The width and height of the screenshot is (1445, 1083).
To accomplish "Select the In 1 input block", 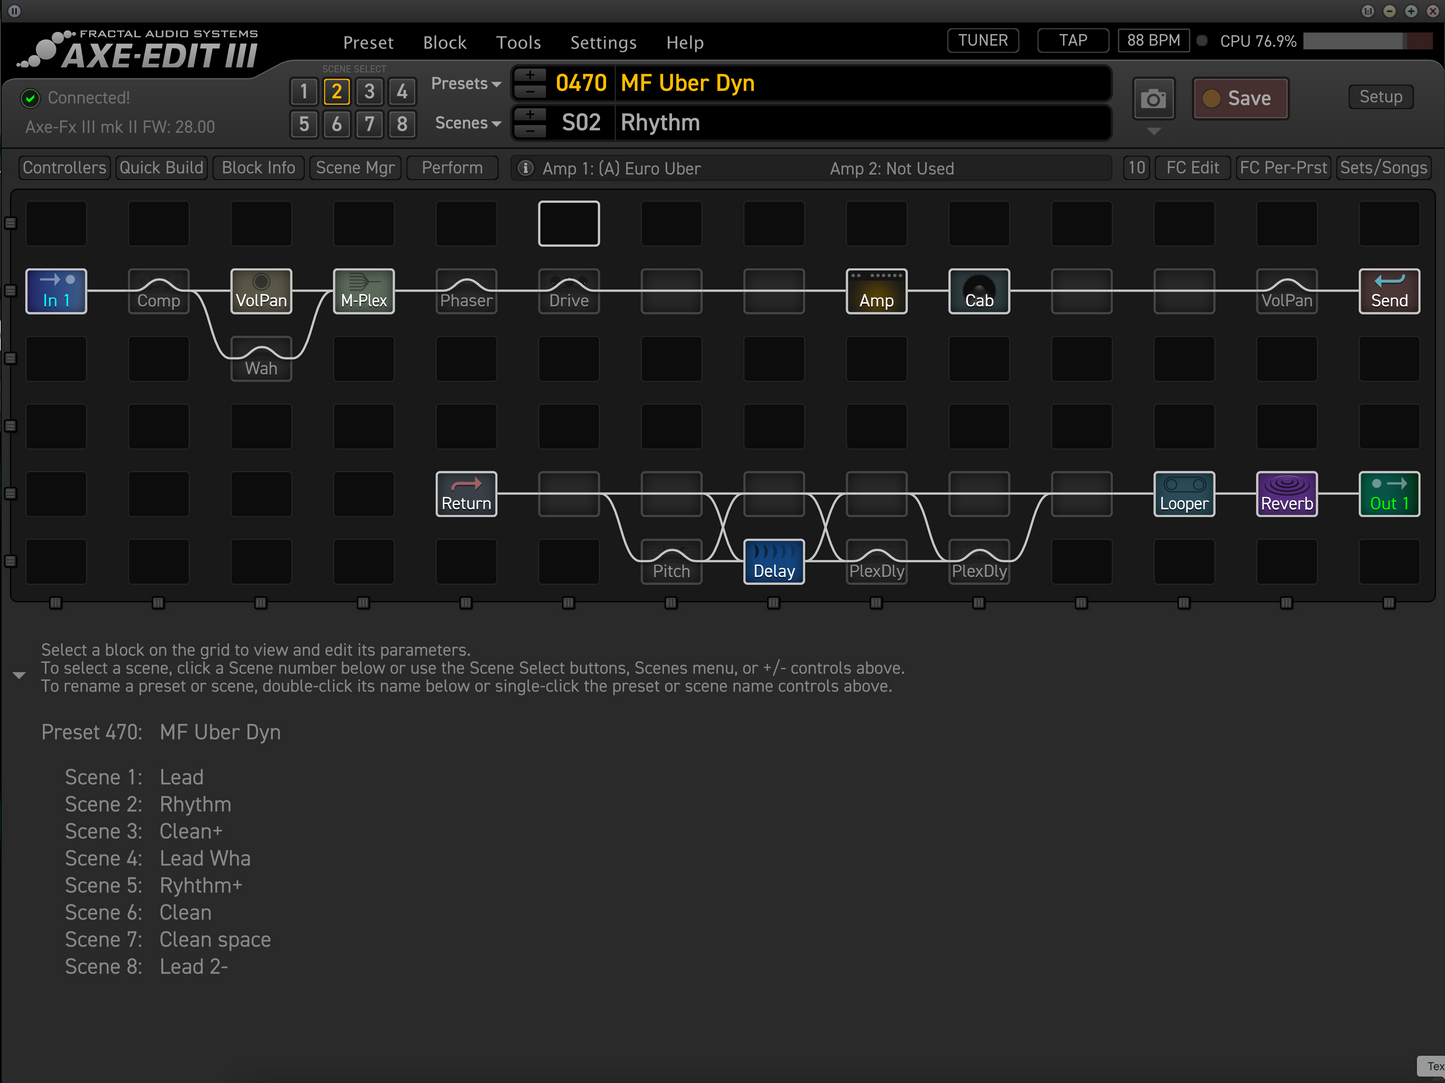I will point(56,291).
